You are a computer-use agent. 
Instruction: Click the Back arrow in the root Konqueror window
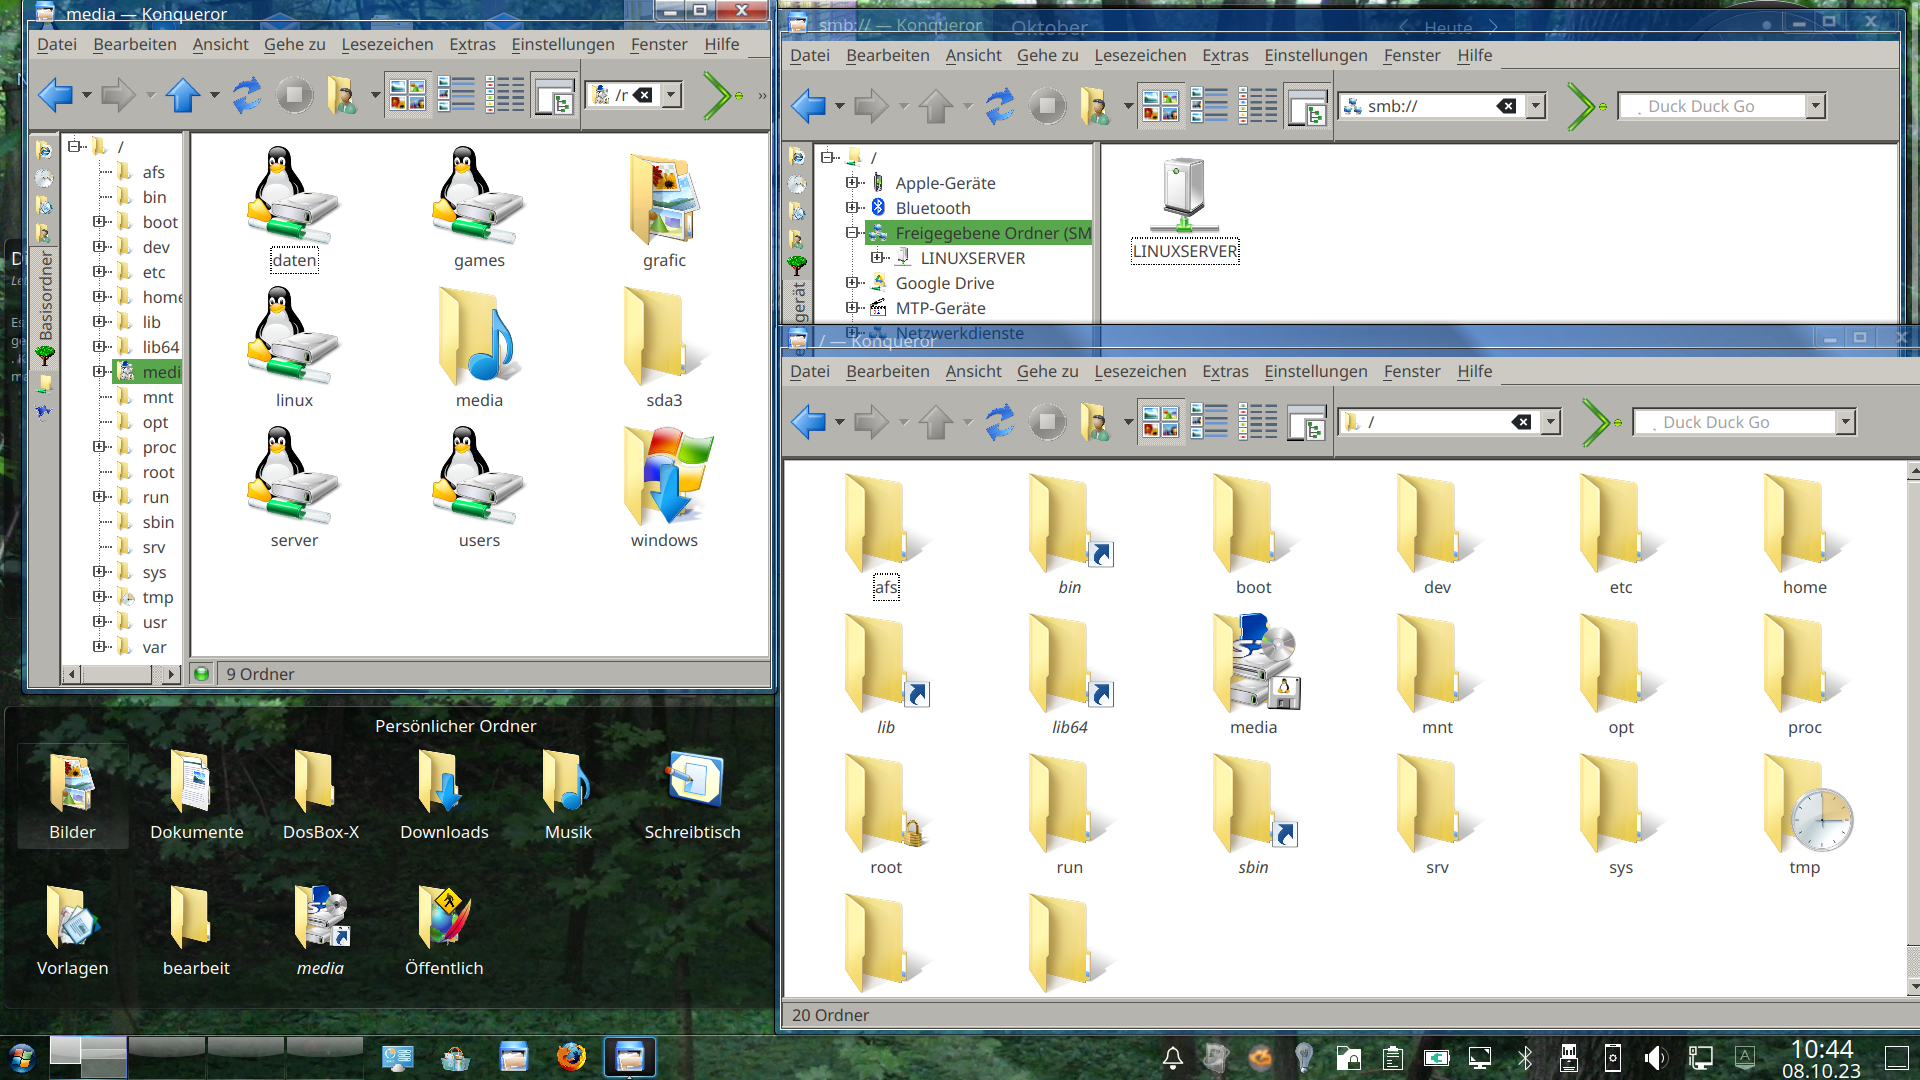point(808,422)
